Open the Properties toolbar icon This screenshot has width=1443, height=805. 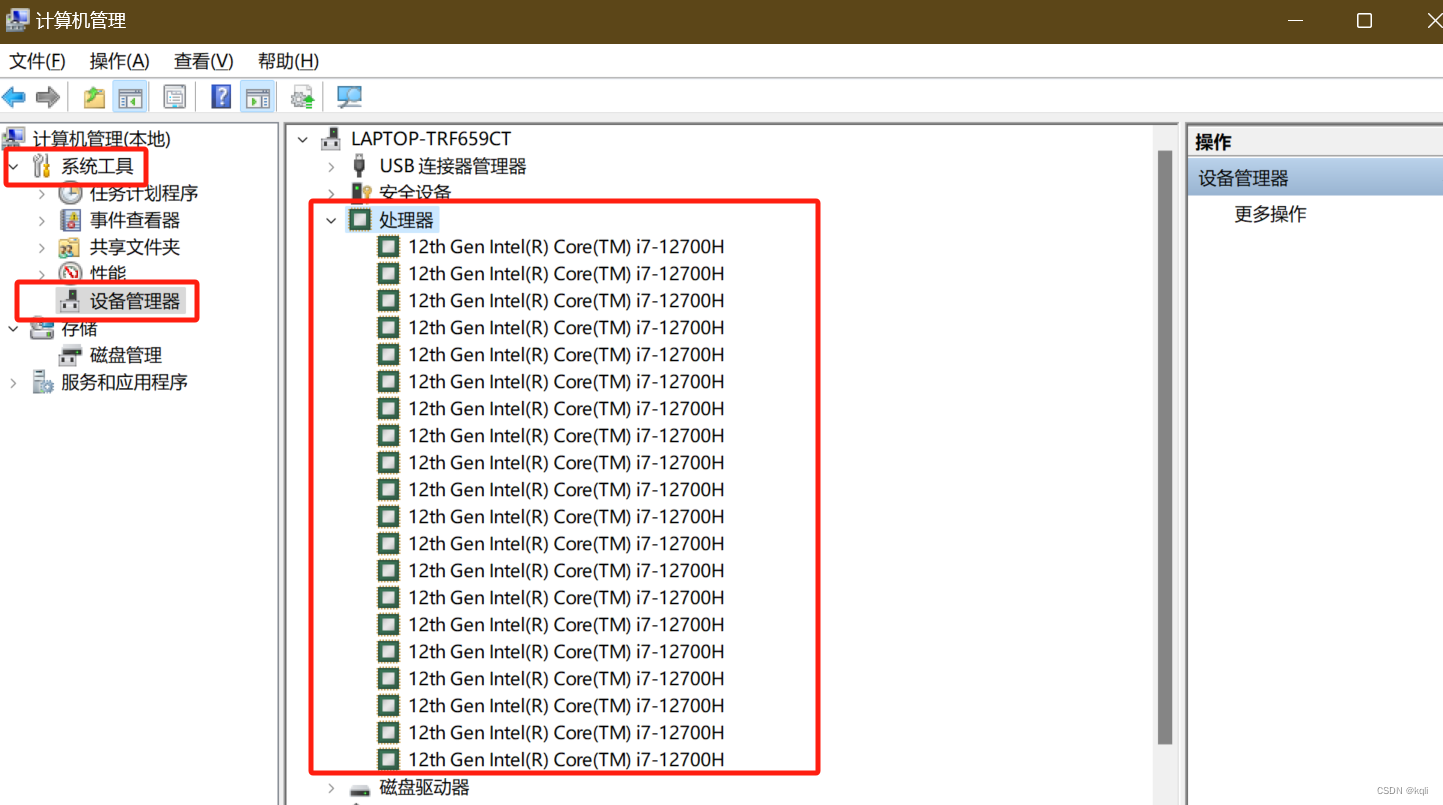click(175, 97)
